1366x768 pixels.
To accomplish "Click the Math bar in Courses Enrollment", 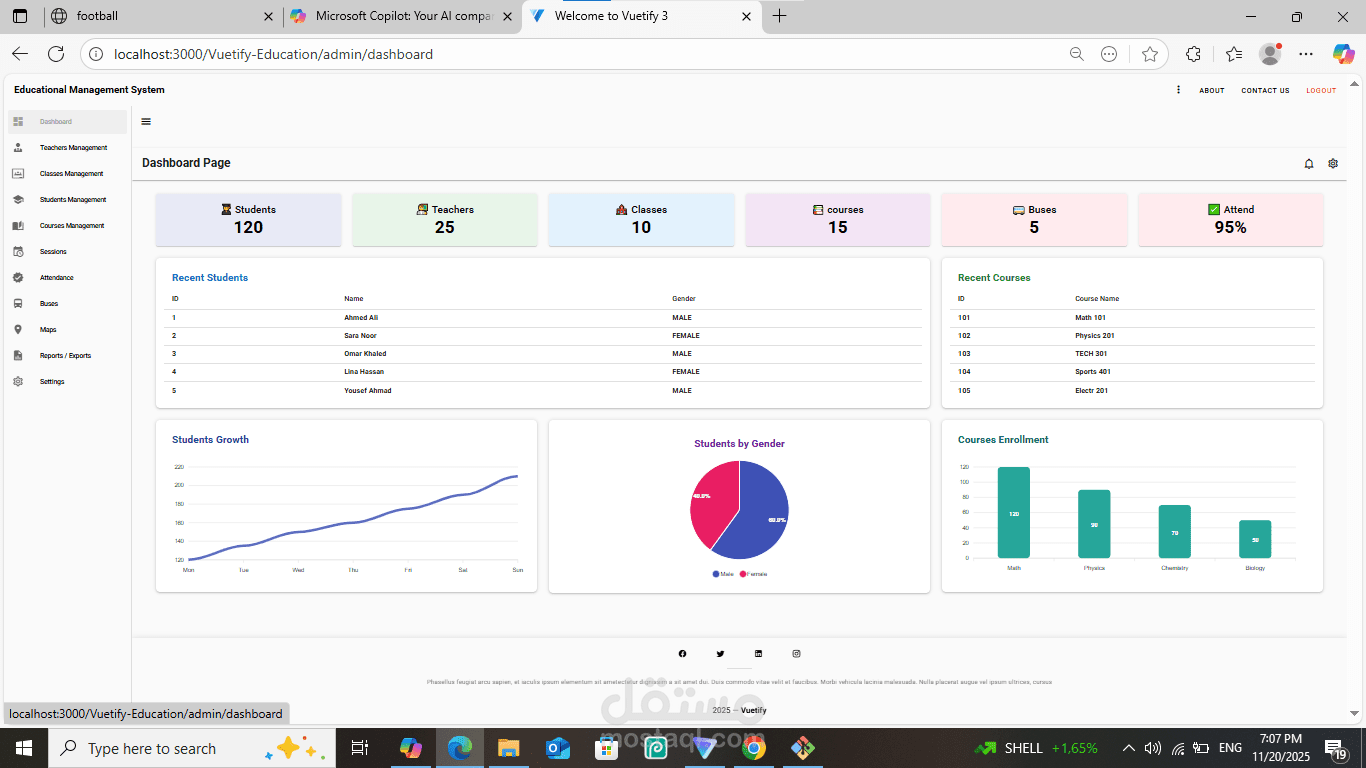I will click(1014, 513).
